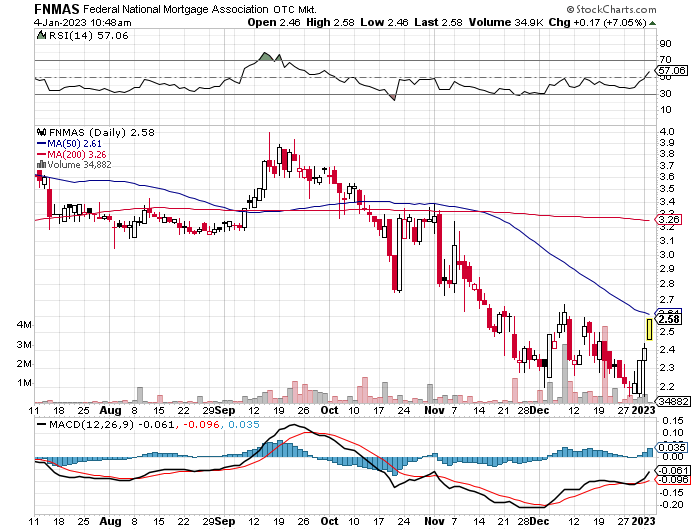This screenshot has width=700, height=530.
Task: Click the 2023 label on the price panel date axis
Action: 643,410
